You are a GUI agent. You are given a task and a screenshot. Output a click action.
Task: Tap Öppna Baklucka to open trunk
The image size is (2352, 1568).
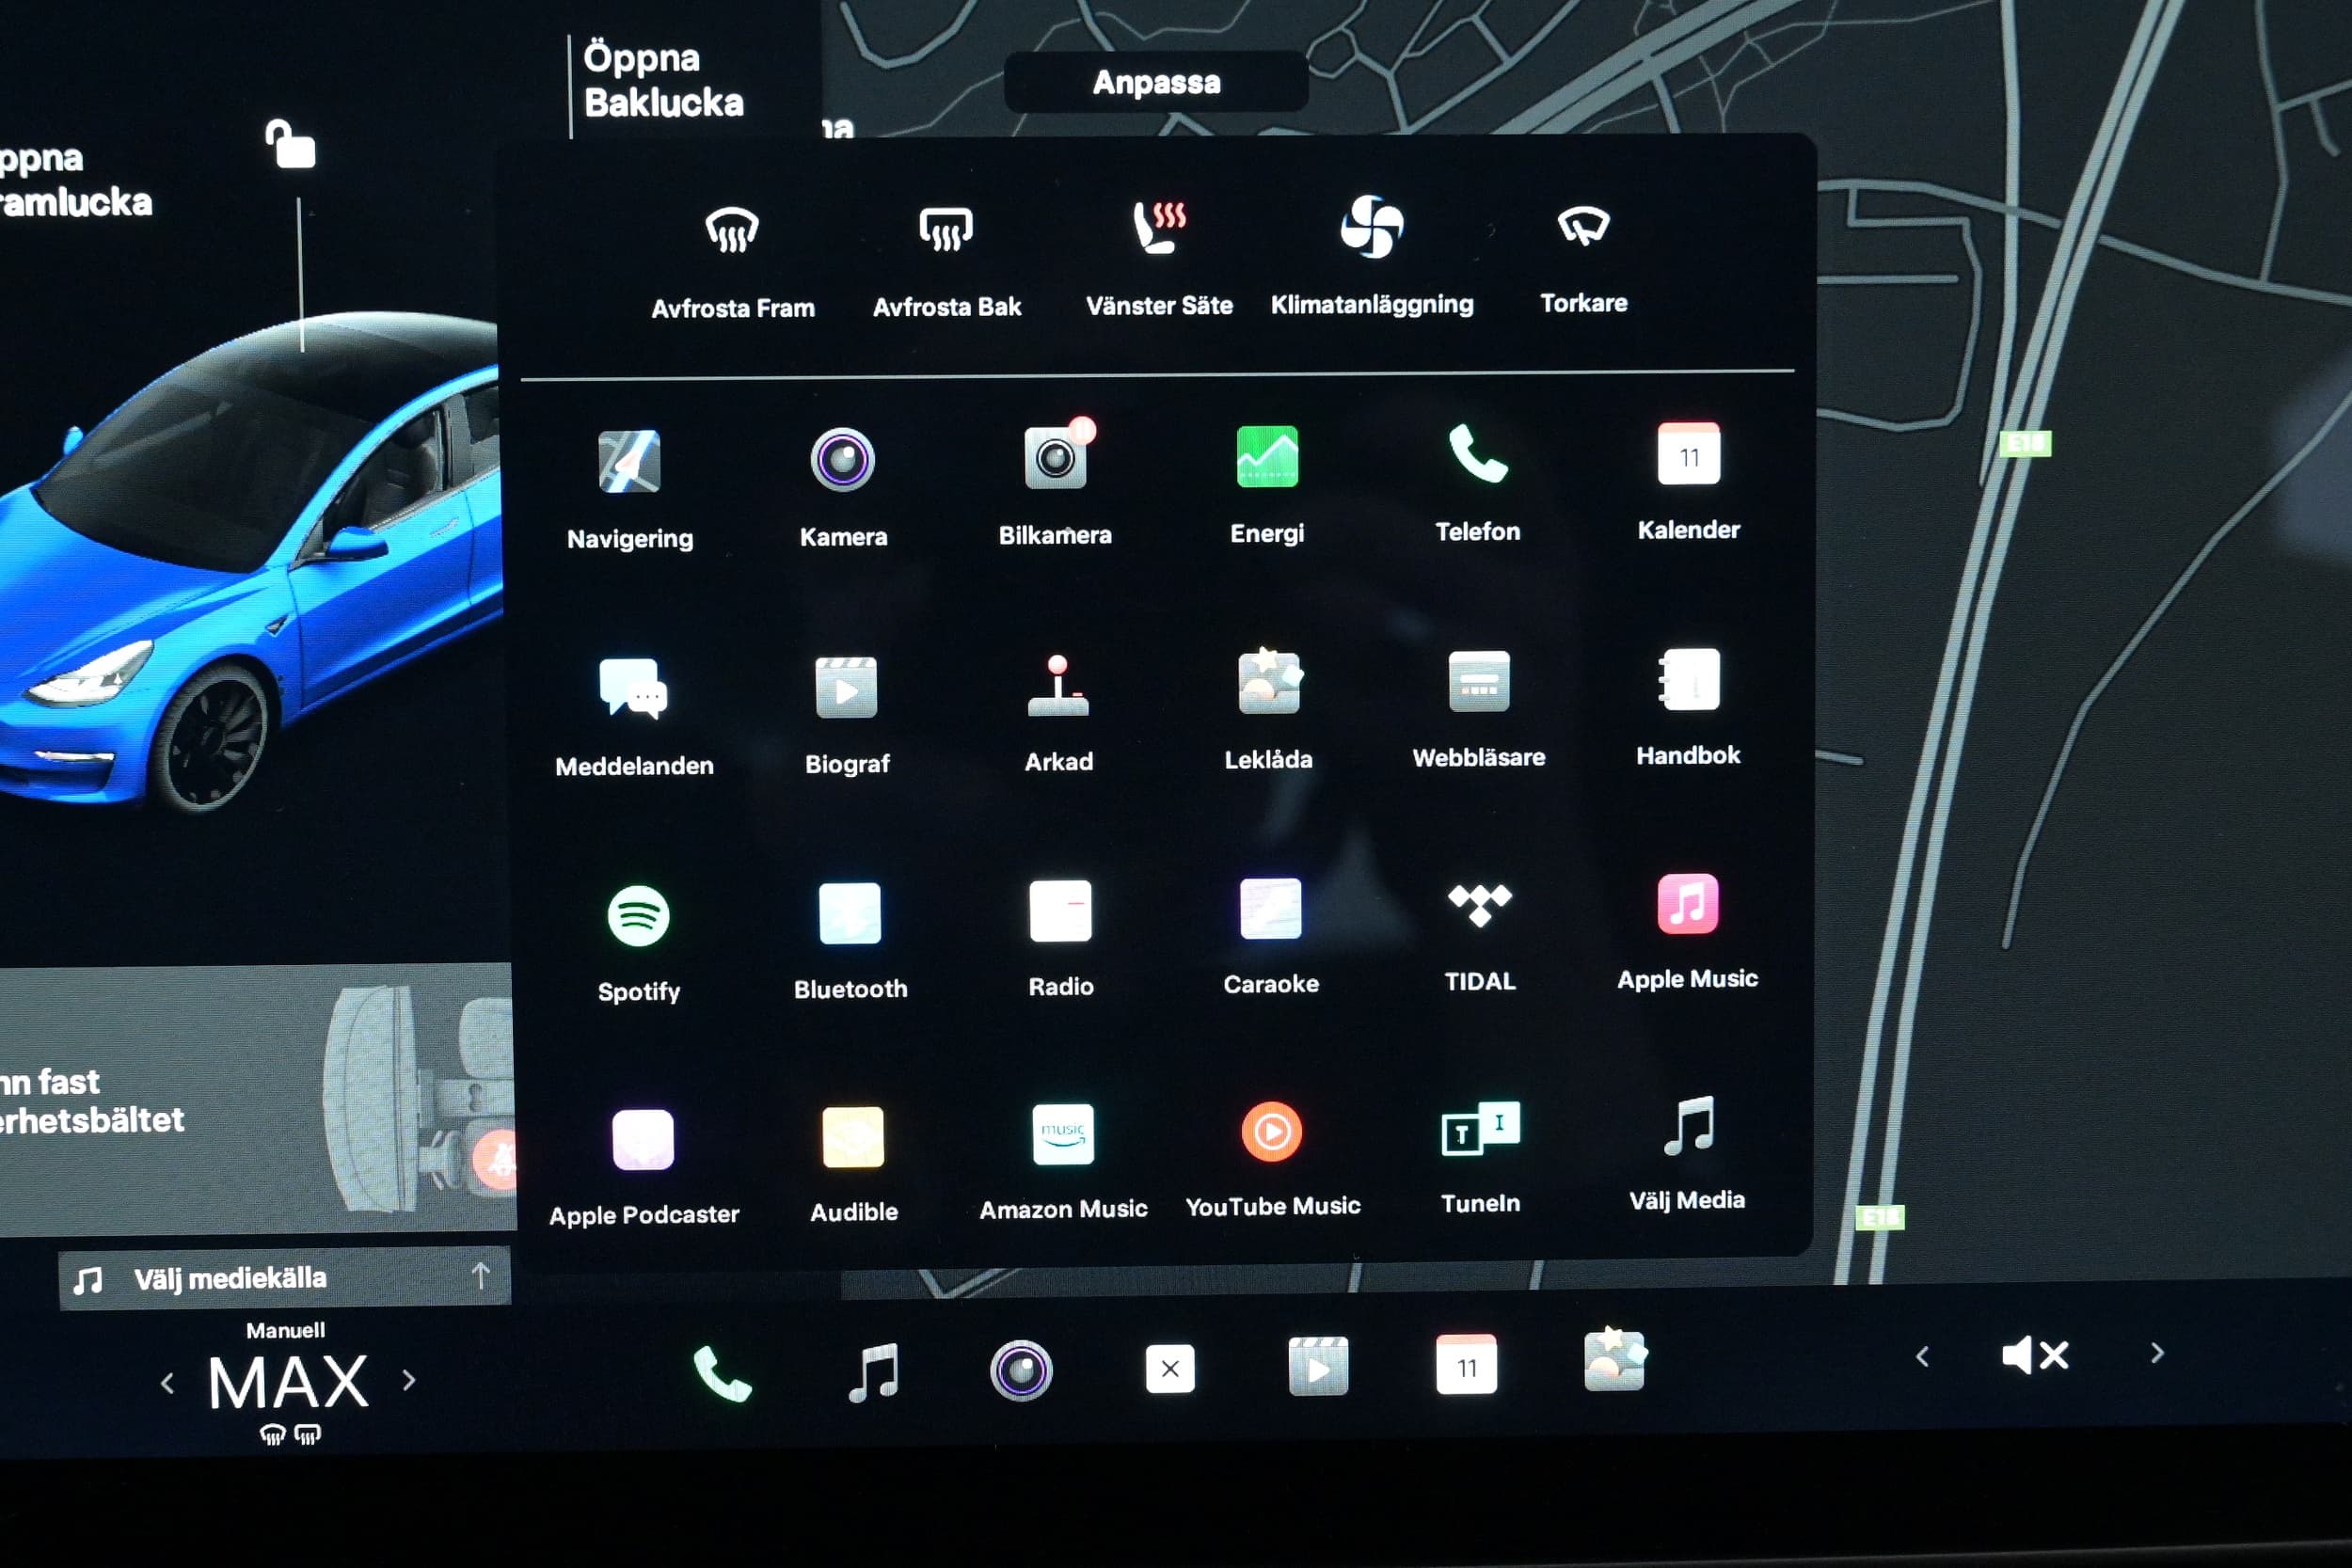pyautogui.click(x=663, y=80)
